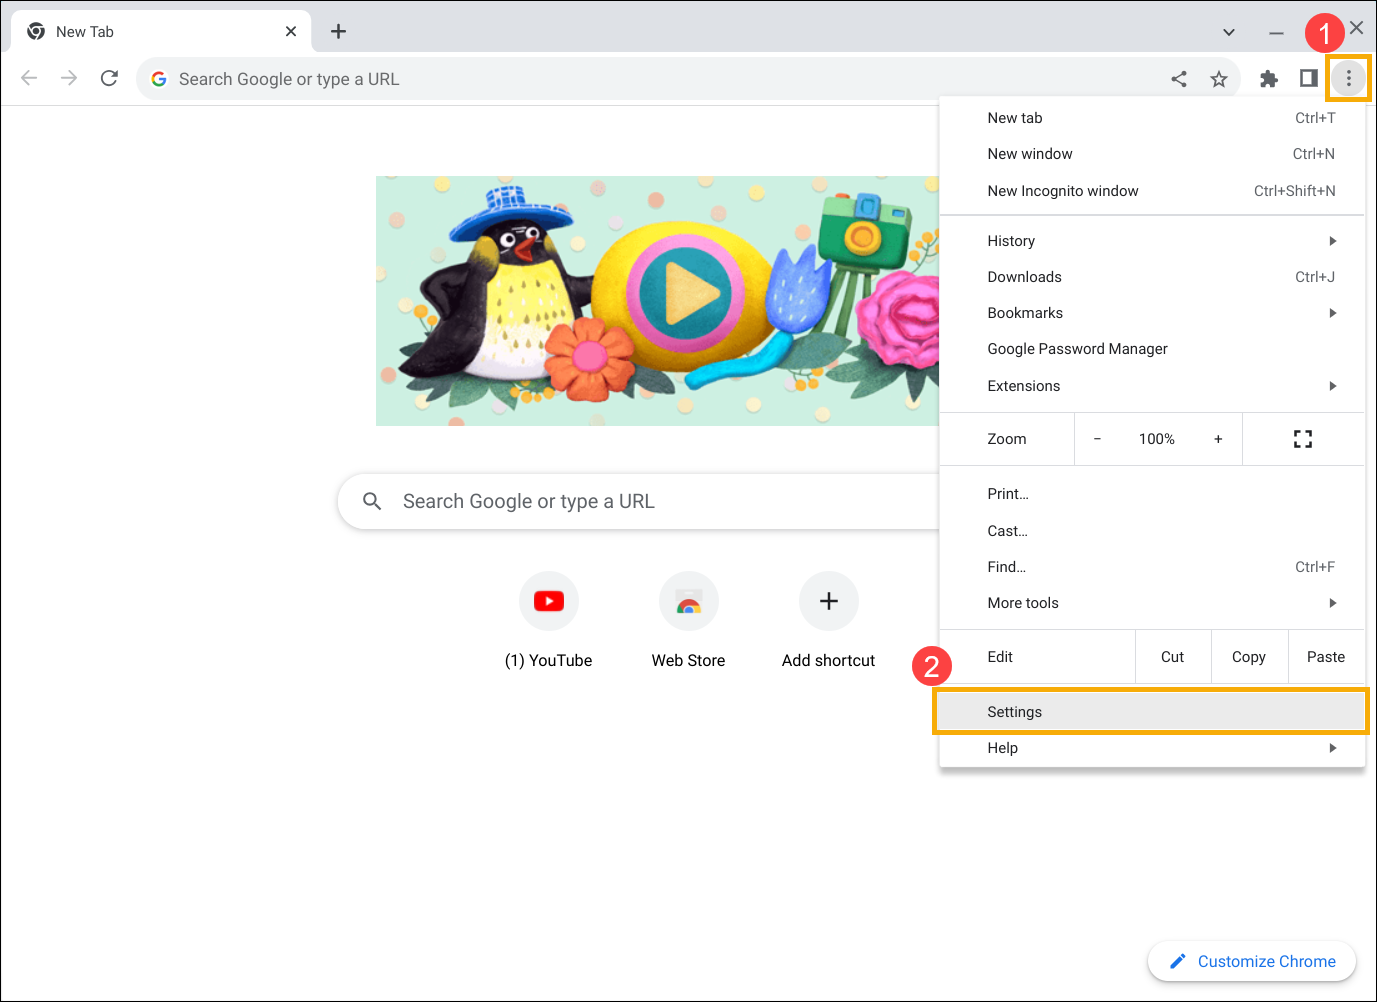The width and height of the screenshot is (1377, 1002).
Task: Close the New Tab tab
Action: [291, 31]
